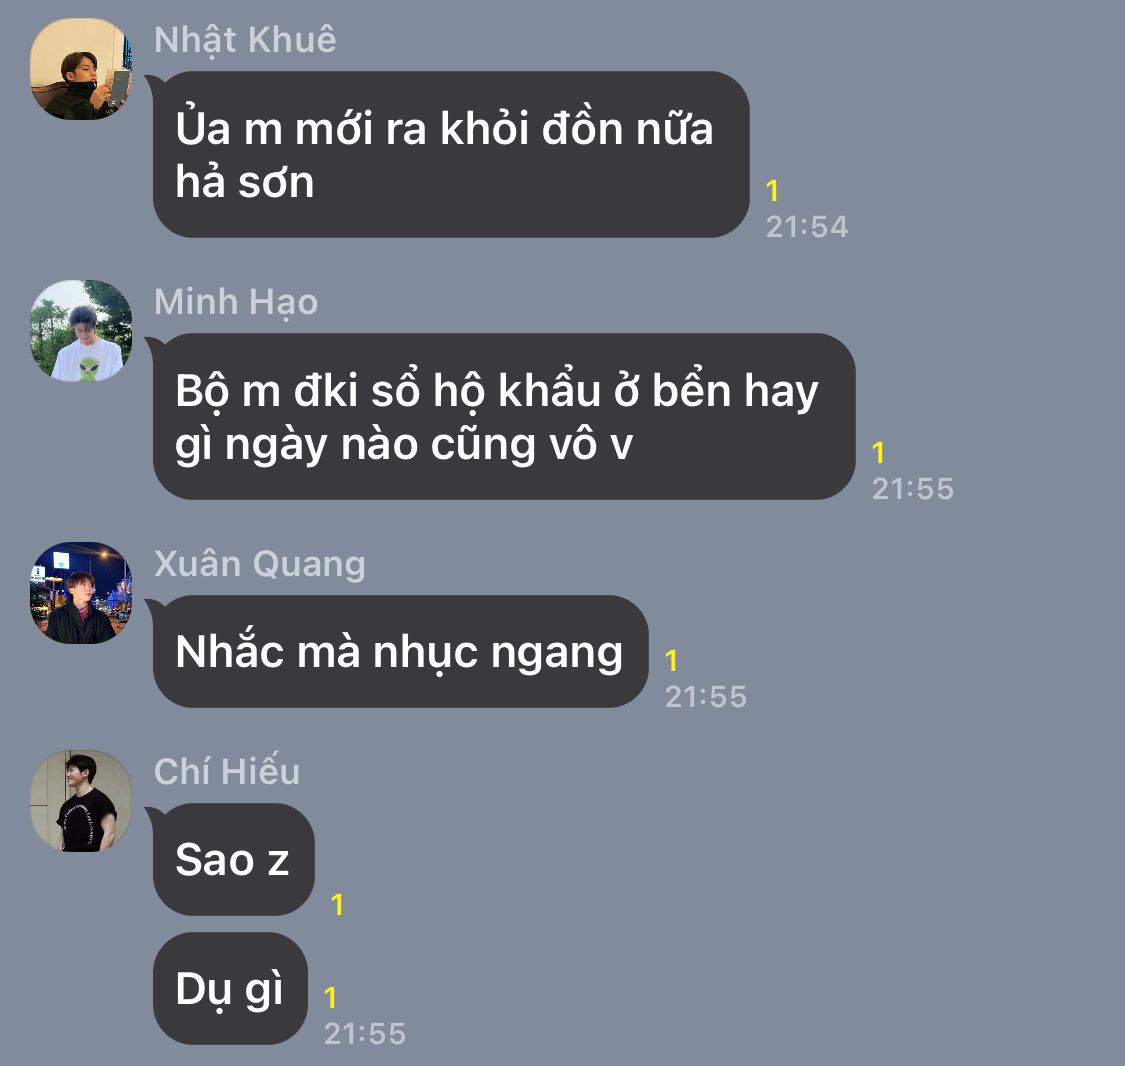Select the message "Ủa m mới ra khỏi đồn nữa"

(451, 154)
